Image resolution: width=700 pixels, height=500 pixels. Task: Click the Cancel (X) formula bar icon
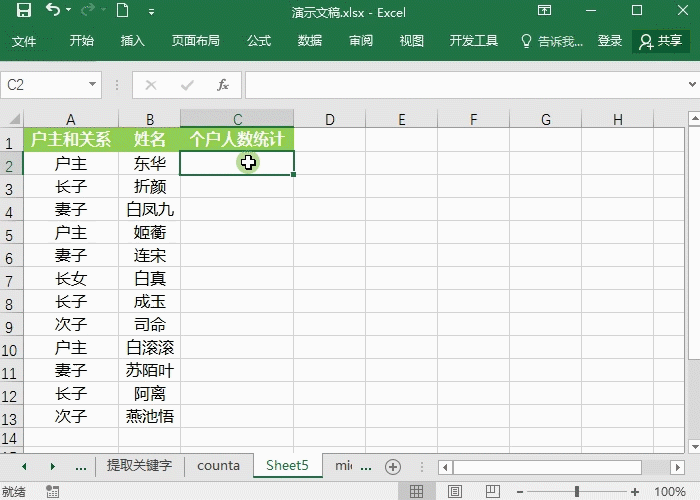151,85
